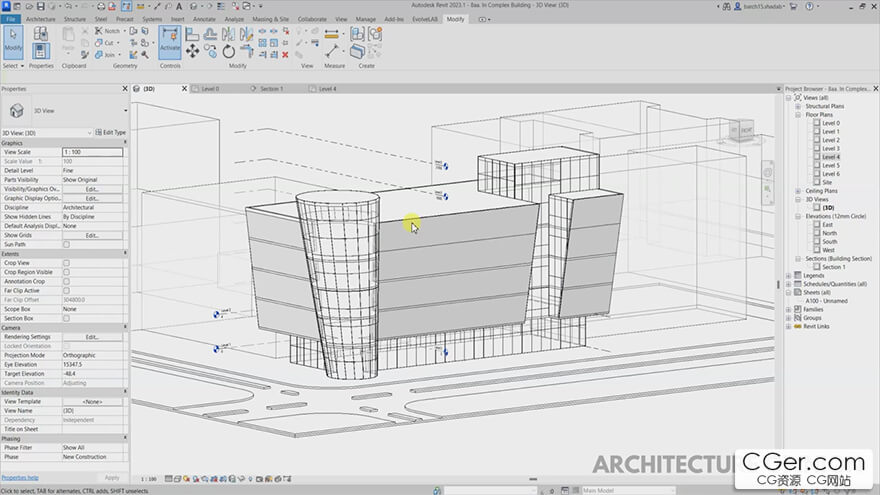Select the Rotate tool
The image size is (880, 495).
(x=228, y=52)
